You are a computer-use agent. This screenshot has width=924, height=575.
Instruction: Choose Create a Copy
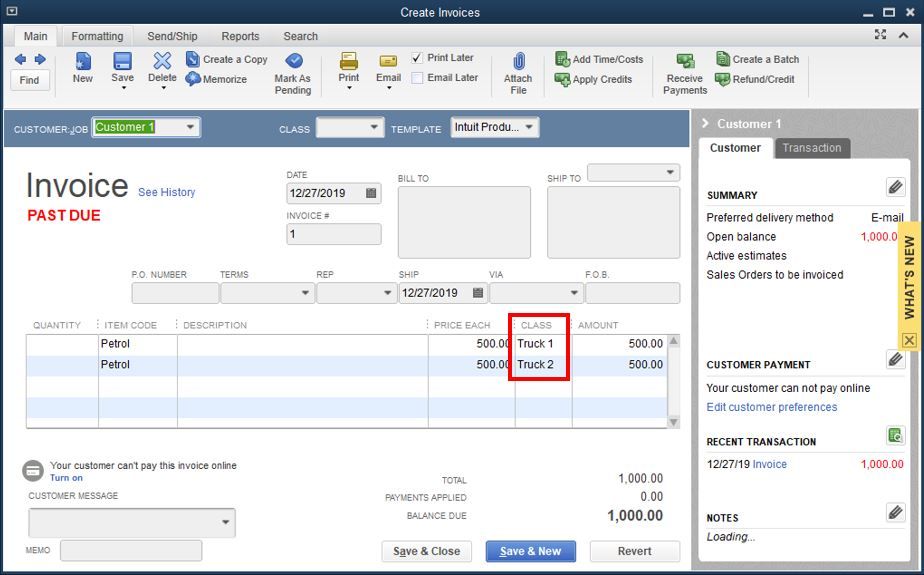(227, 59)
